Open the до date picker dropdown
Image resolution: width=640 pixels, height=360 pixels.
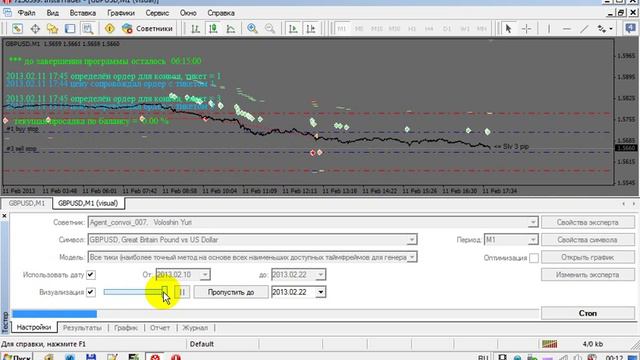click(x=321, y=275)
